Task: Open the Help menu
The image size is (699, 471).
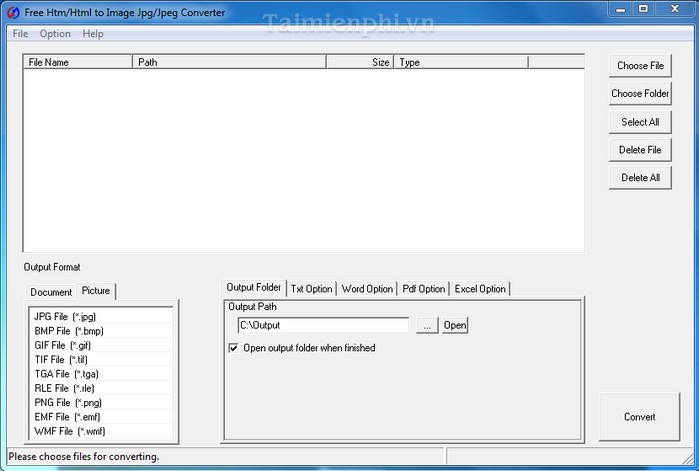Action: point(93,34)
